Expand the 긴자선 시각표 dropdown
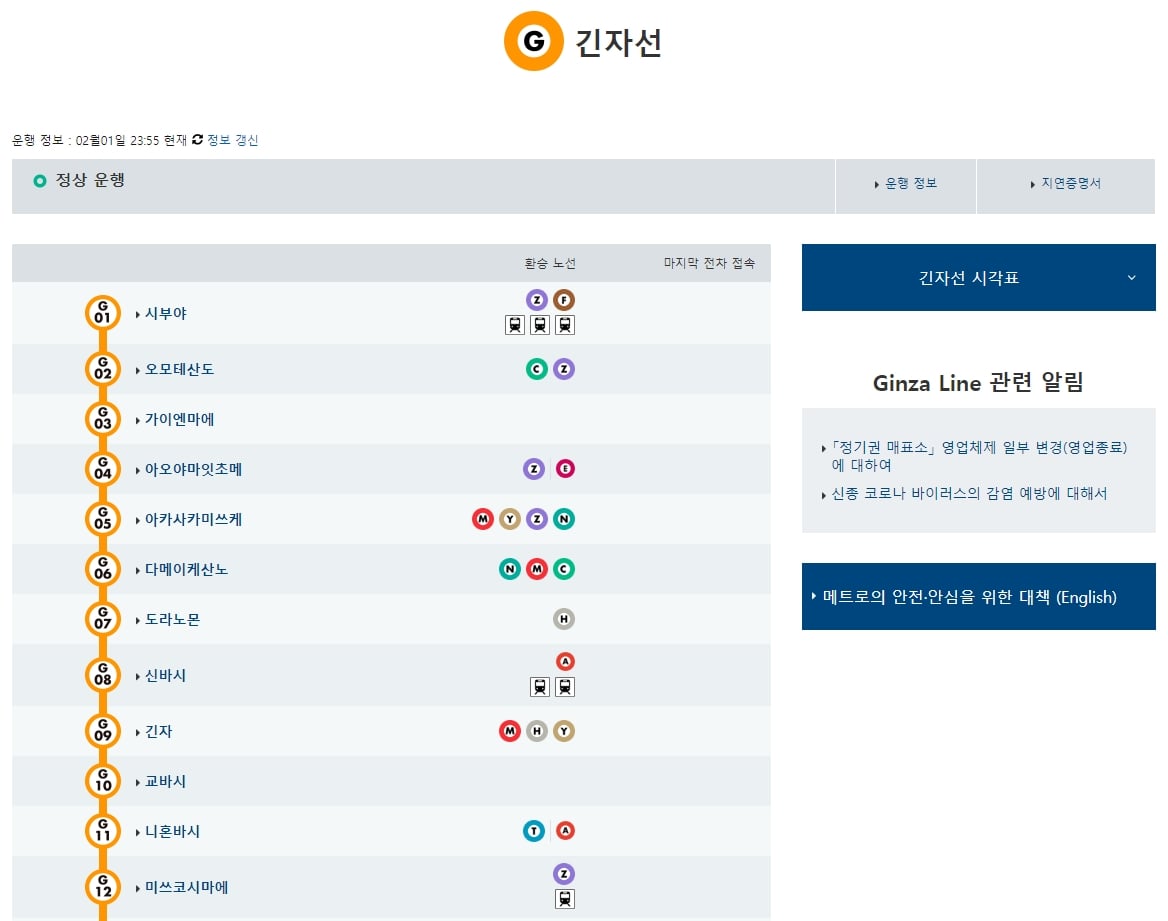1168x921 pixels. pos(978,277)
